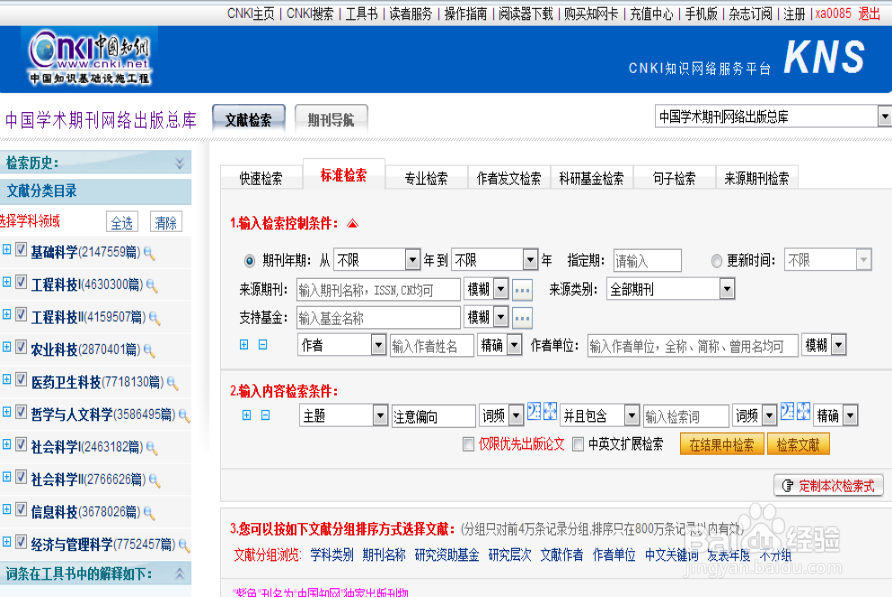Expand the 基础科学 tree node
Image resolution: width=892 pixels, height=598 pixels.
[x=7, y=249]
